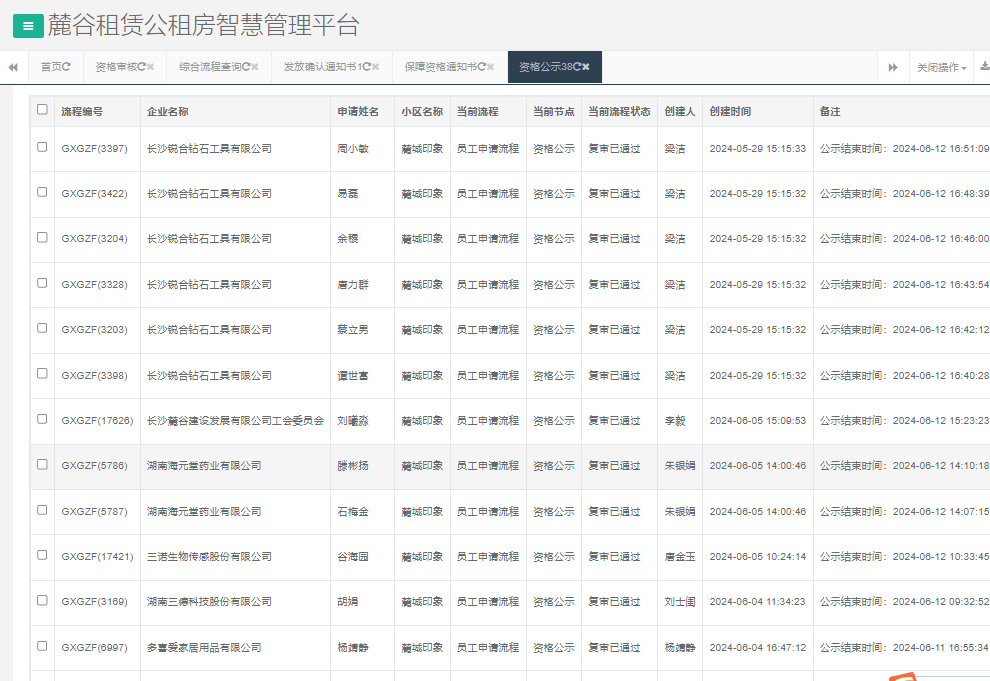Click company name 长沙麓谷建设发展有限公司工会委员会
Viewport: 990px width, 681px height.
pyautogui.click(x=235, y=421)
